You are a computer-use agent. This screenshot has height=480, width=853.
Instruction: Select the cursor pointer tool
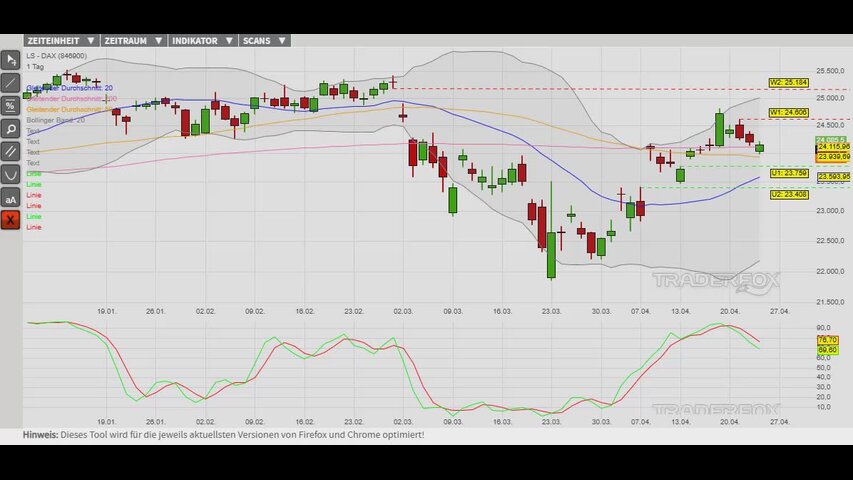click(x=11, y=60)
